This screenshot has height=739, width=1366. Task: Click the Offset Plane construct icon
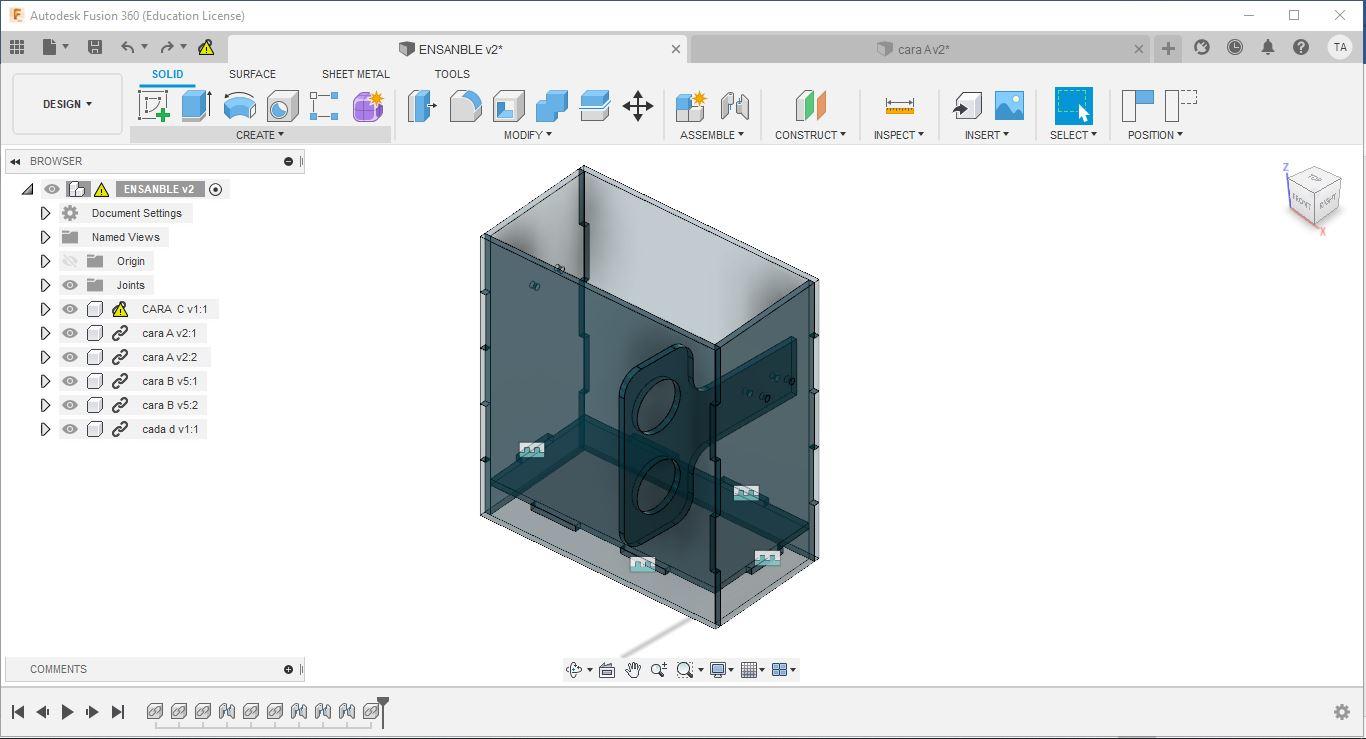click(810, 106)
